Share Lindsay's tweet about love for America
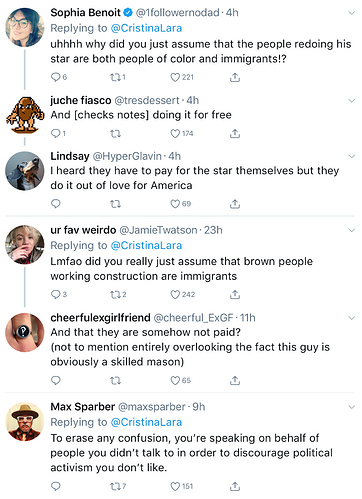This screenshot has width=362, height=499. (x=235, y=204)
